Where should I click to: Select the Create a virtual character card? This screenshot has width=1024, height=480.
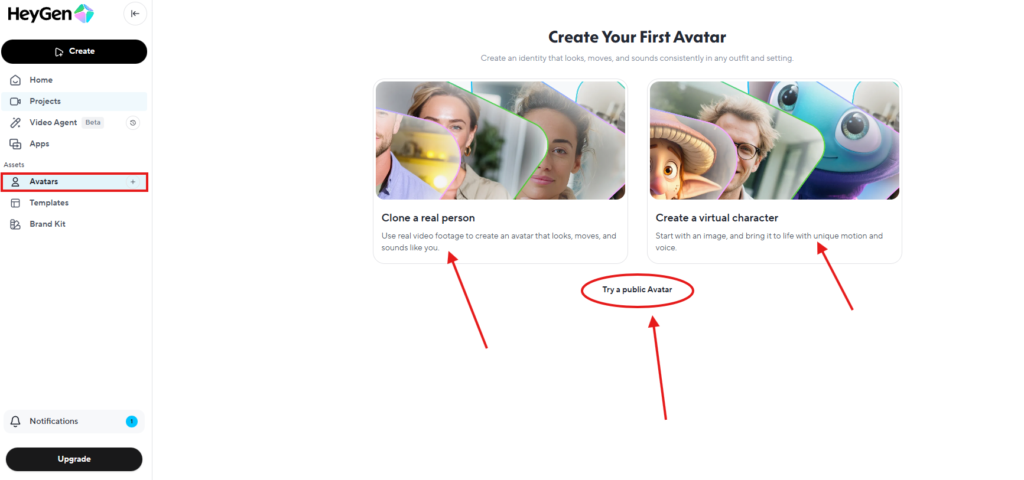775,171
